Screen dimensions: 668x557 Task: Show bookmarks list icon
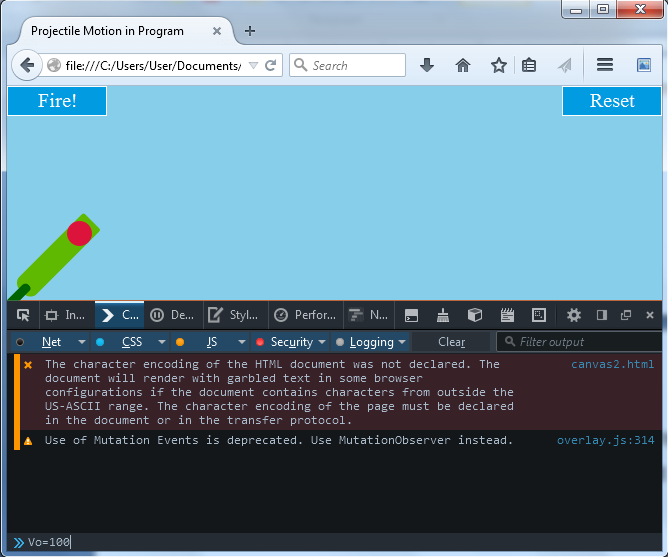click(529, 65)
